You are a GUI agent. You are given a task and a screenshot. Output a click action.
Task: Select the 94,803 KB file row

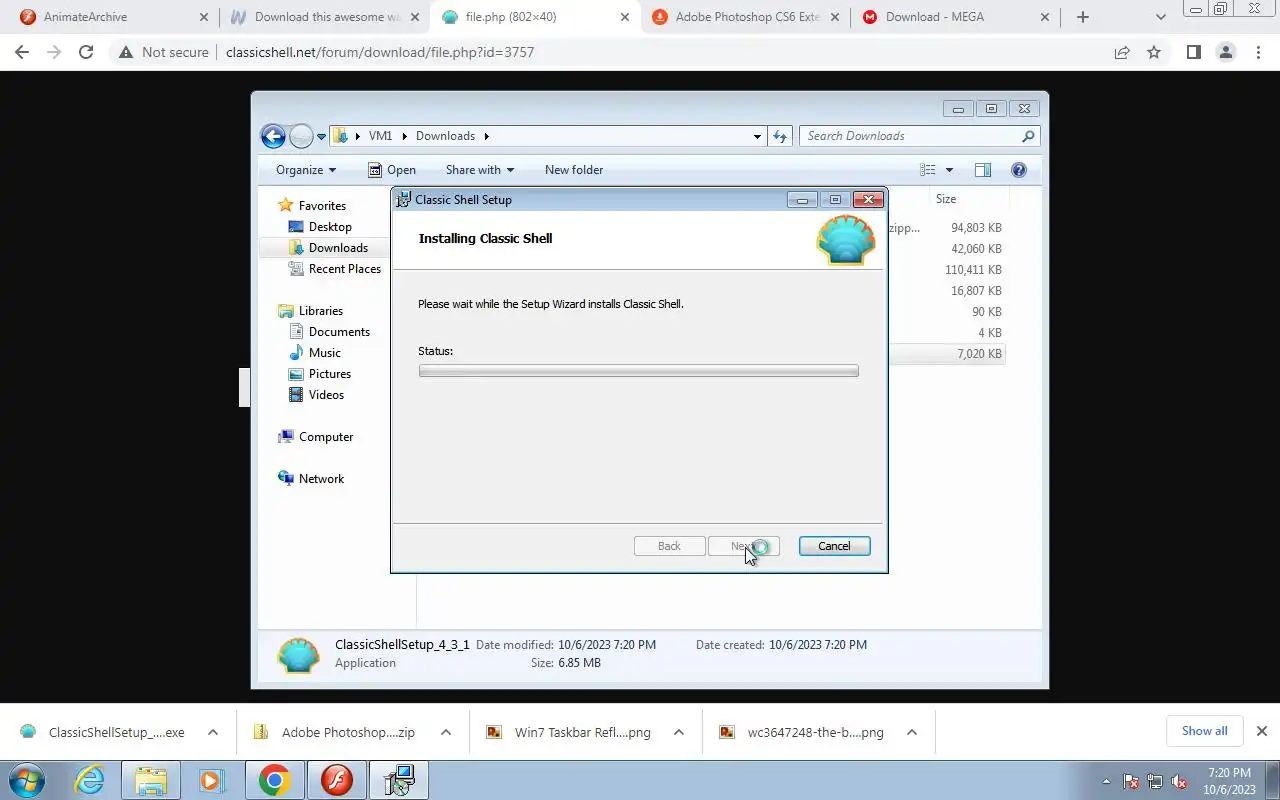click(946, 228)
